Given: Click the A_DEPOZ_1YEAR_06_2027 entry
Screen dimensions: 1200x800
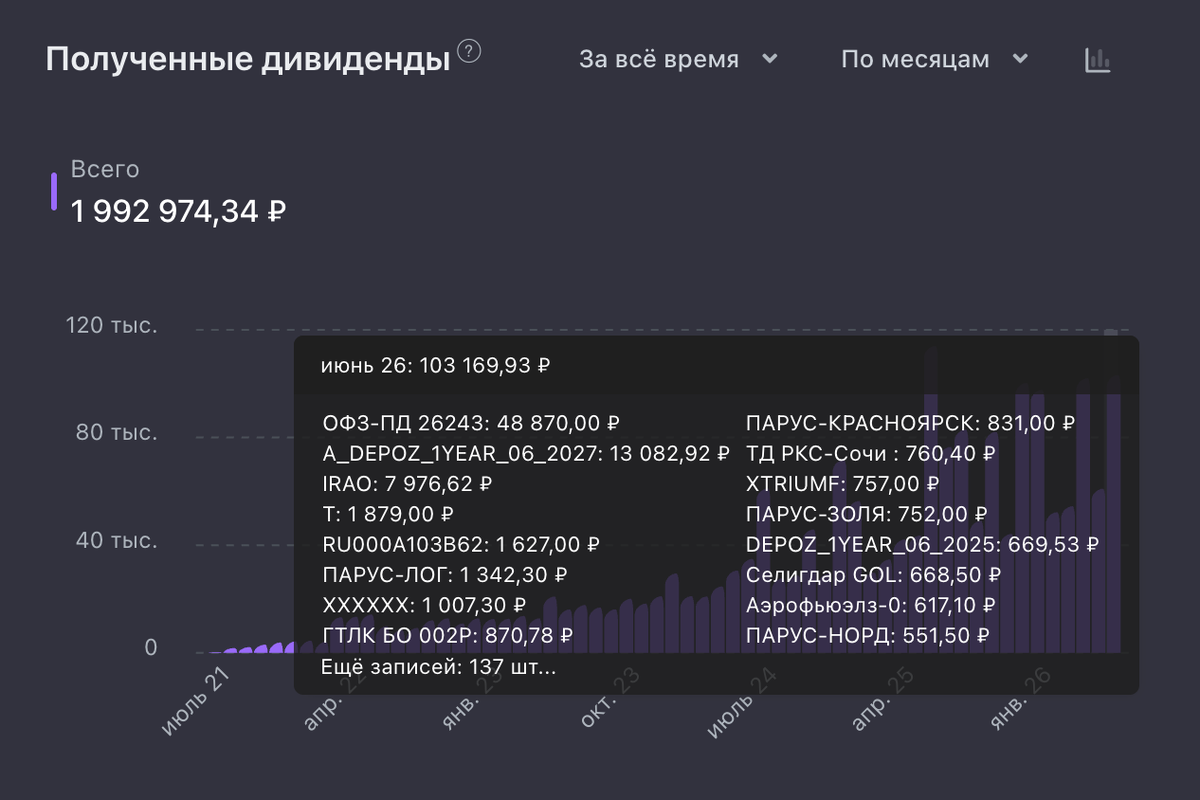Looking at the screenshot, I should 526,454.
